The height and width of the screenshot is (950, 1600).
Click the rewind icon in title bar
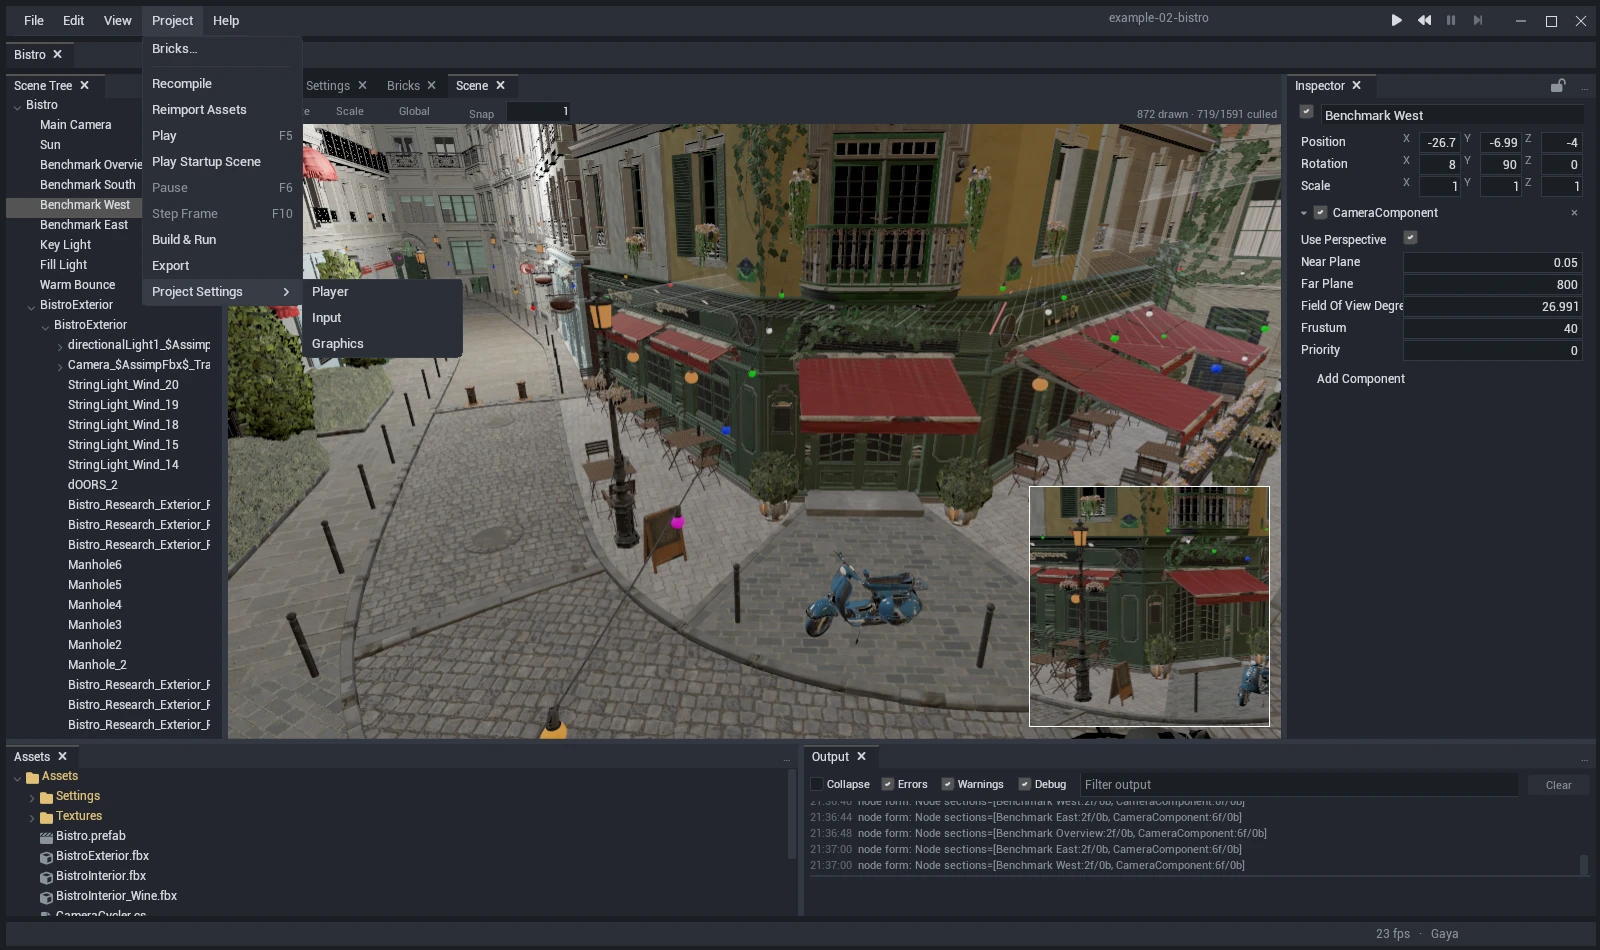coord(1424,20)
